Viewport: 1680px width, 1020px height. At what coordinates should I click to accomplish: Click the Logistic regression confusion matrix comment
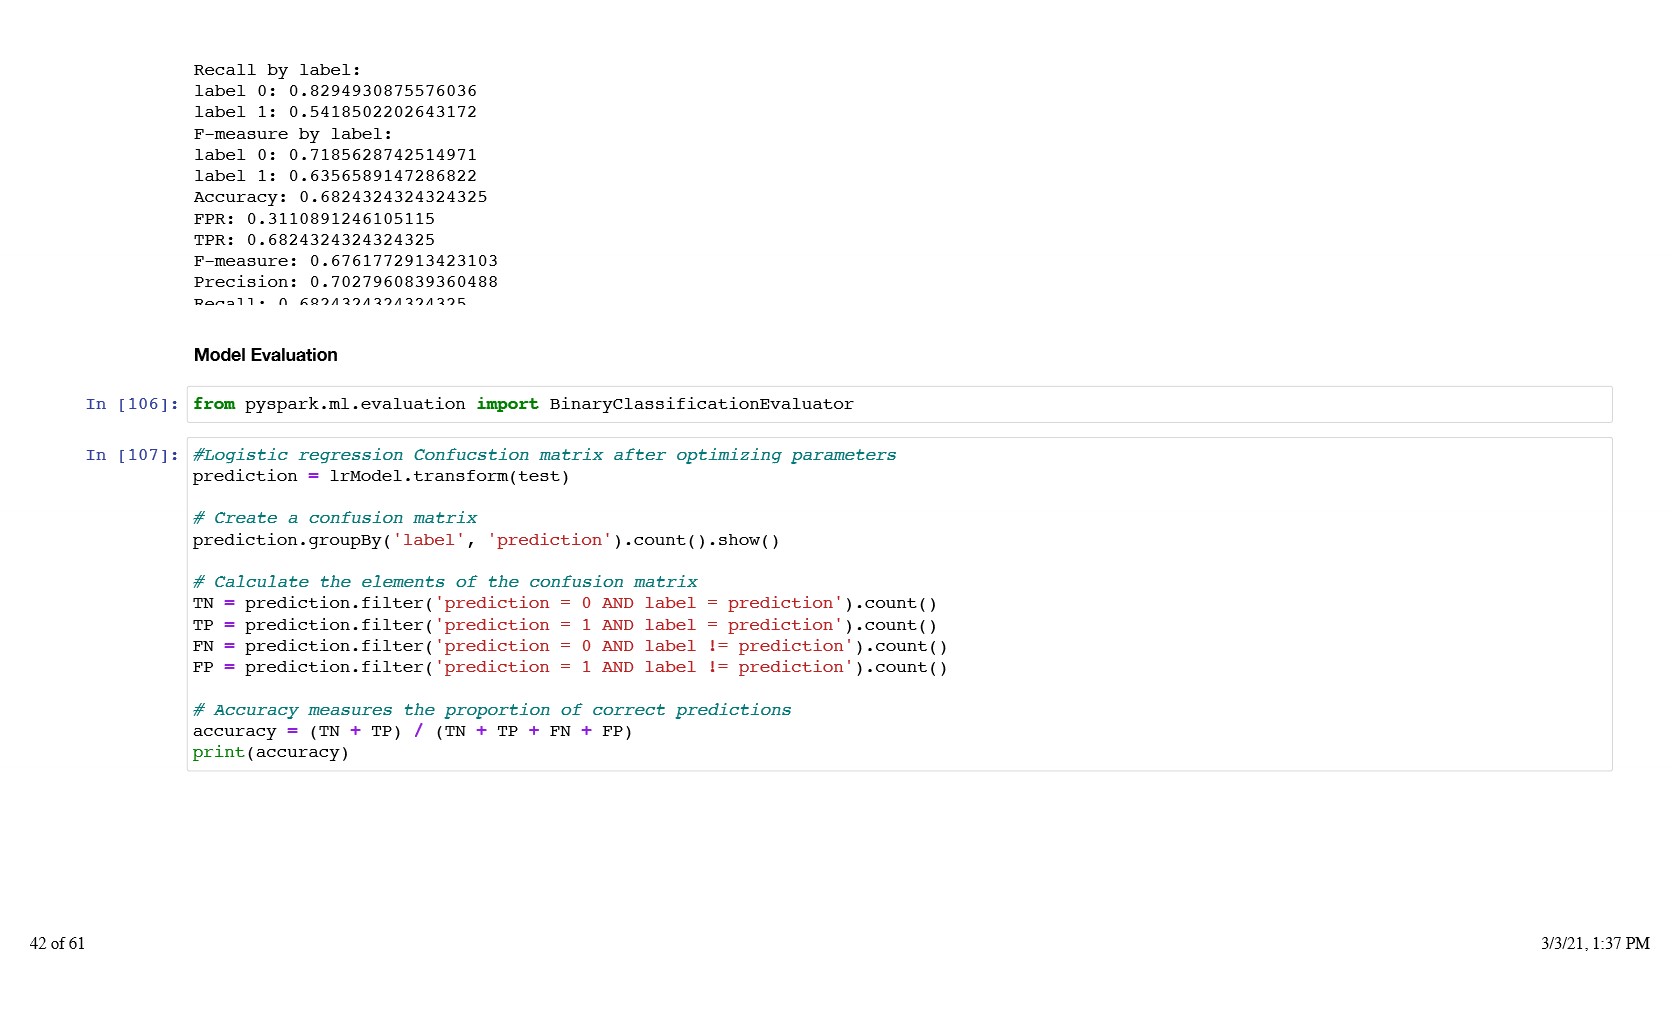pos(544,455)
